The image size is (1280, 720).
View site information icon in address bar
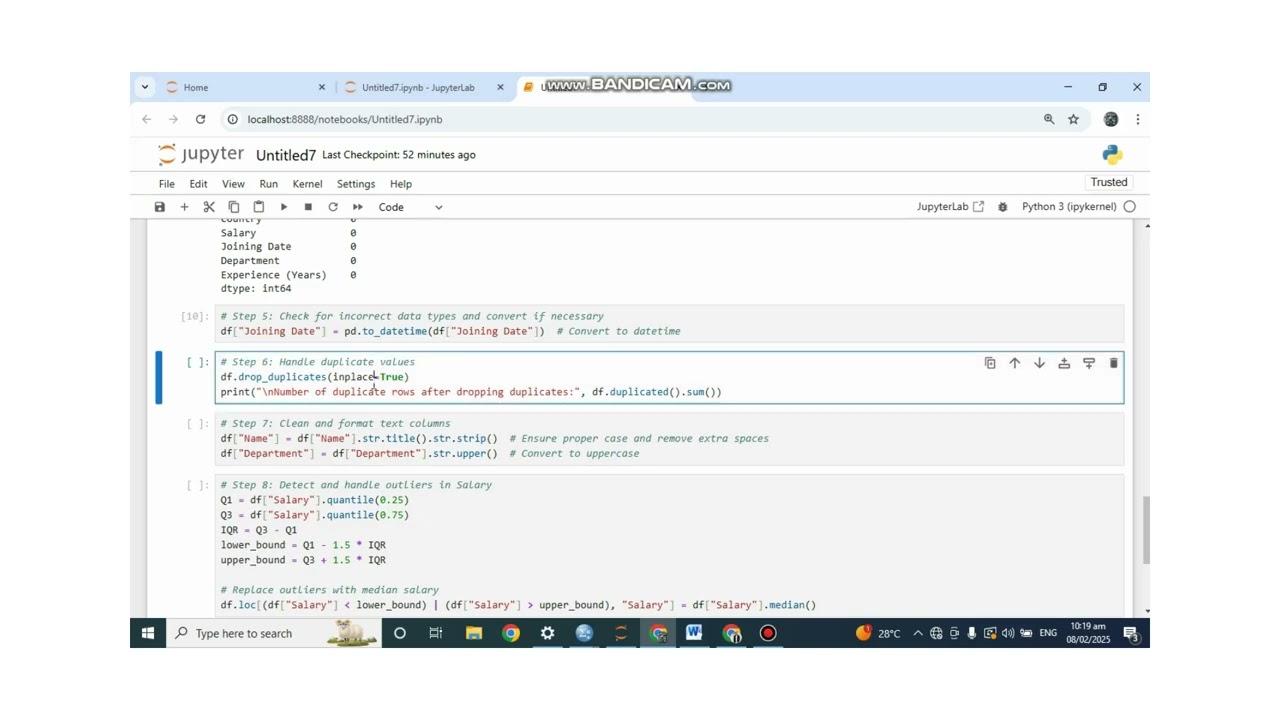pos(233,119)
